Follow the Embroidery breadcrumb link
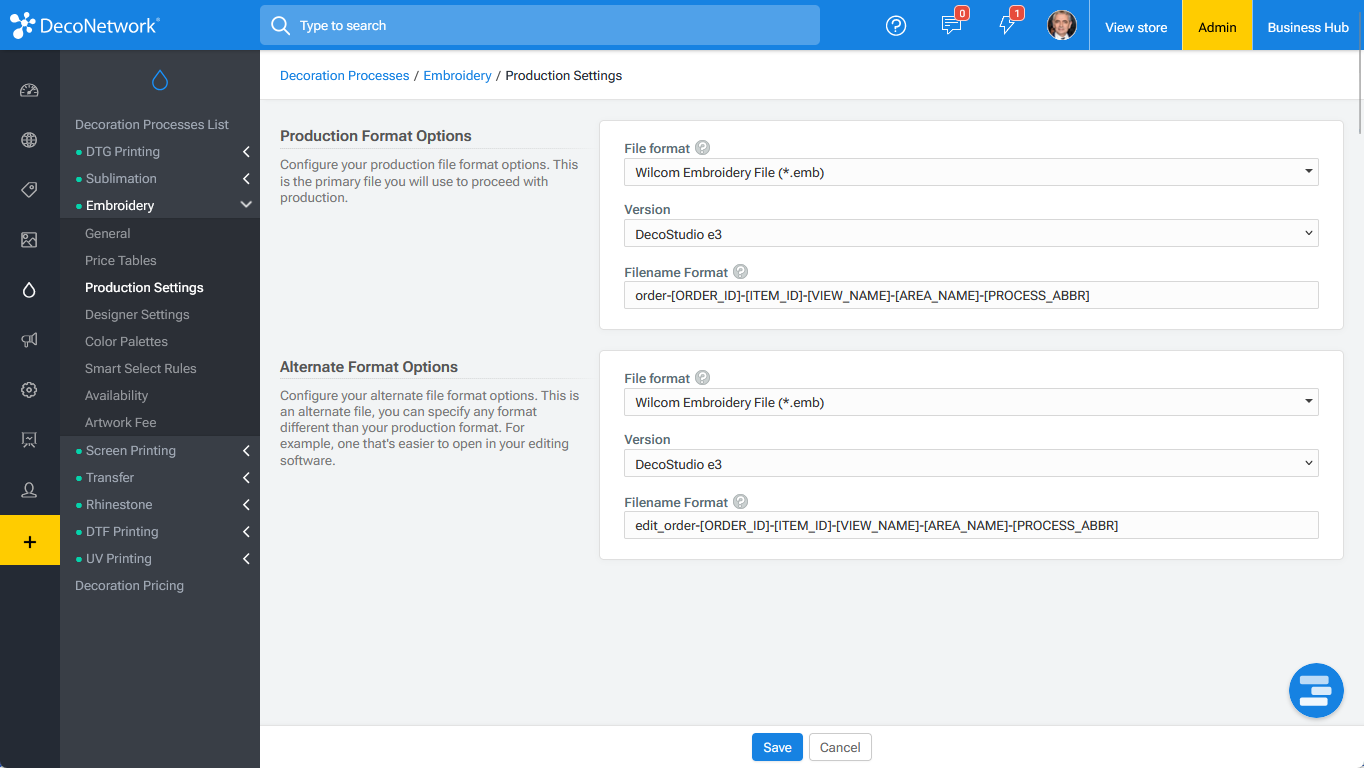The width and height of the screenshot is (1364, 768). (x=457, y=75)
